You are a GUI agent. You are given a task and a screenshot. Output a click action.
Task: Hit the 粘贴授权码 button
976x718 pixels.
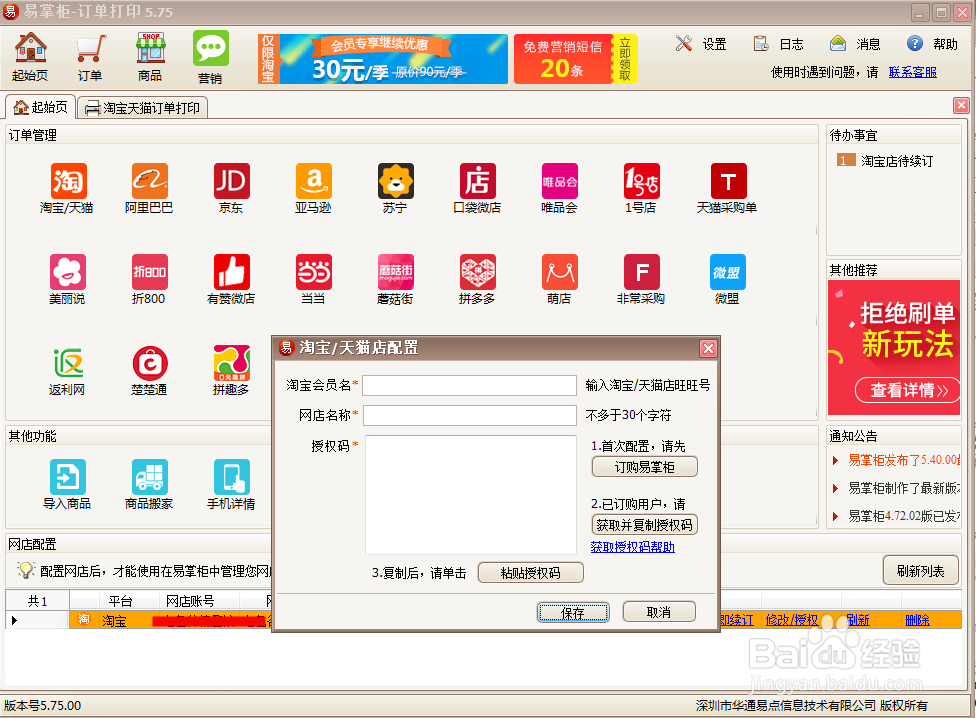pos(530,572)
